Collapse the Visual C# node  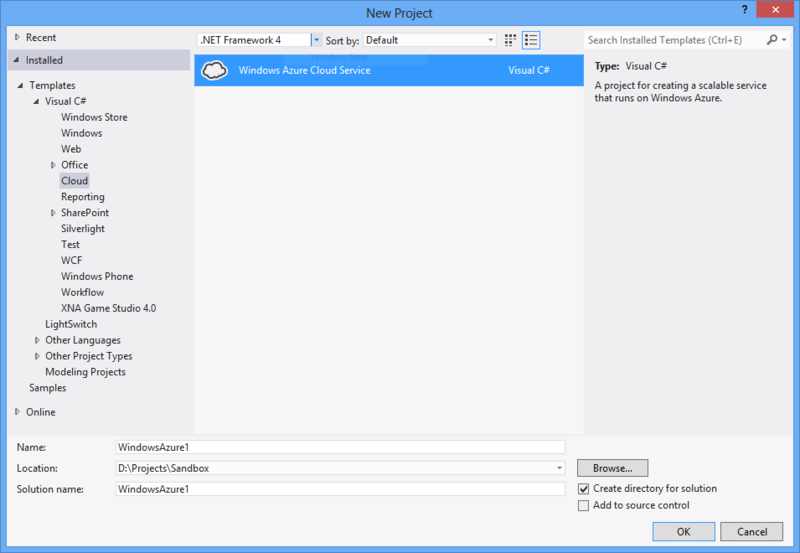coord(36,101)
